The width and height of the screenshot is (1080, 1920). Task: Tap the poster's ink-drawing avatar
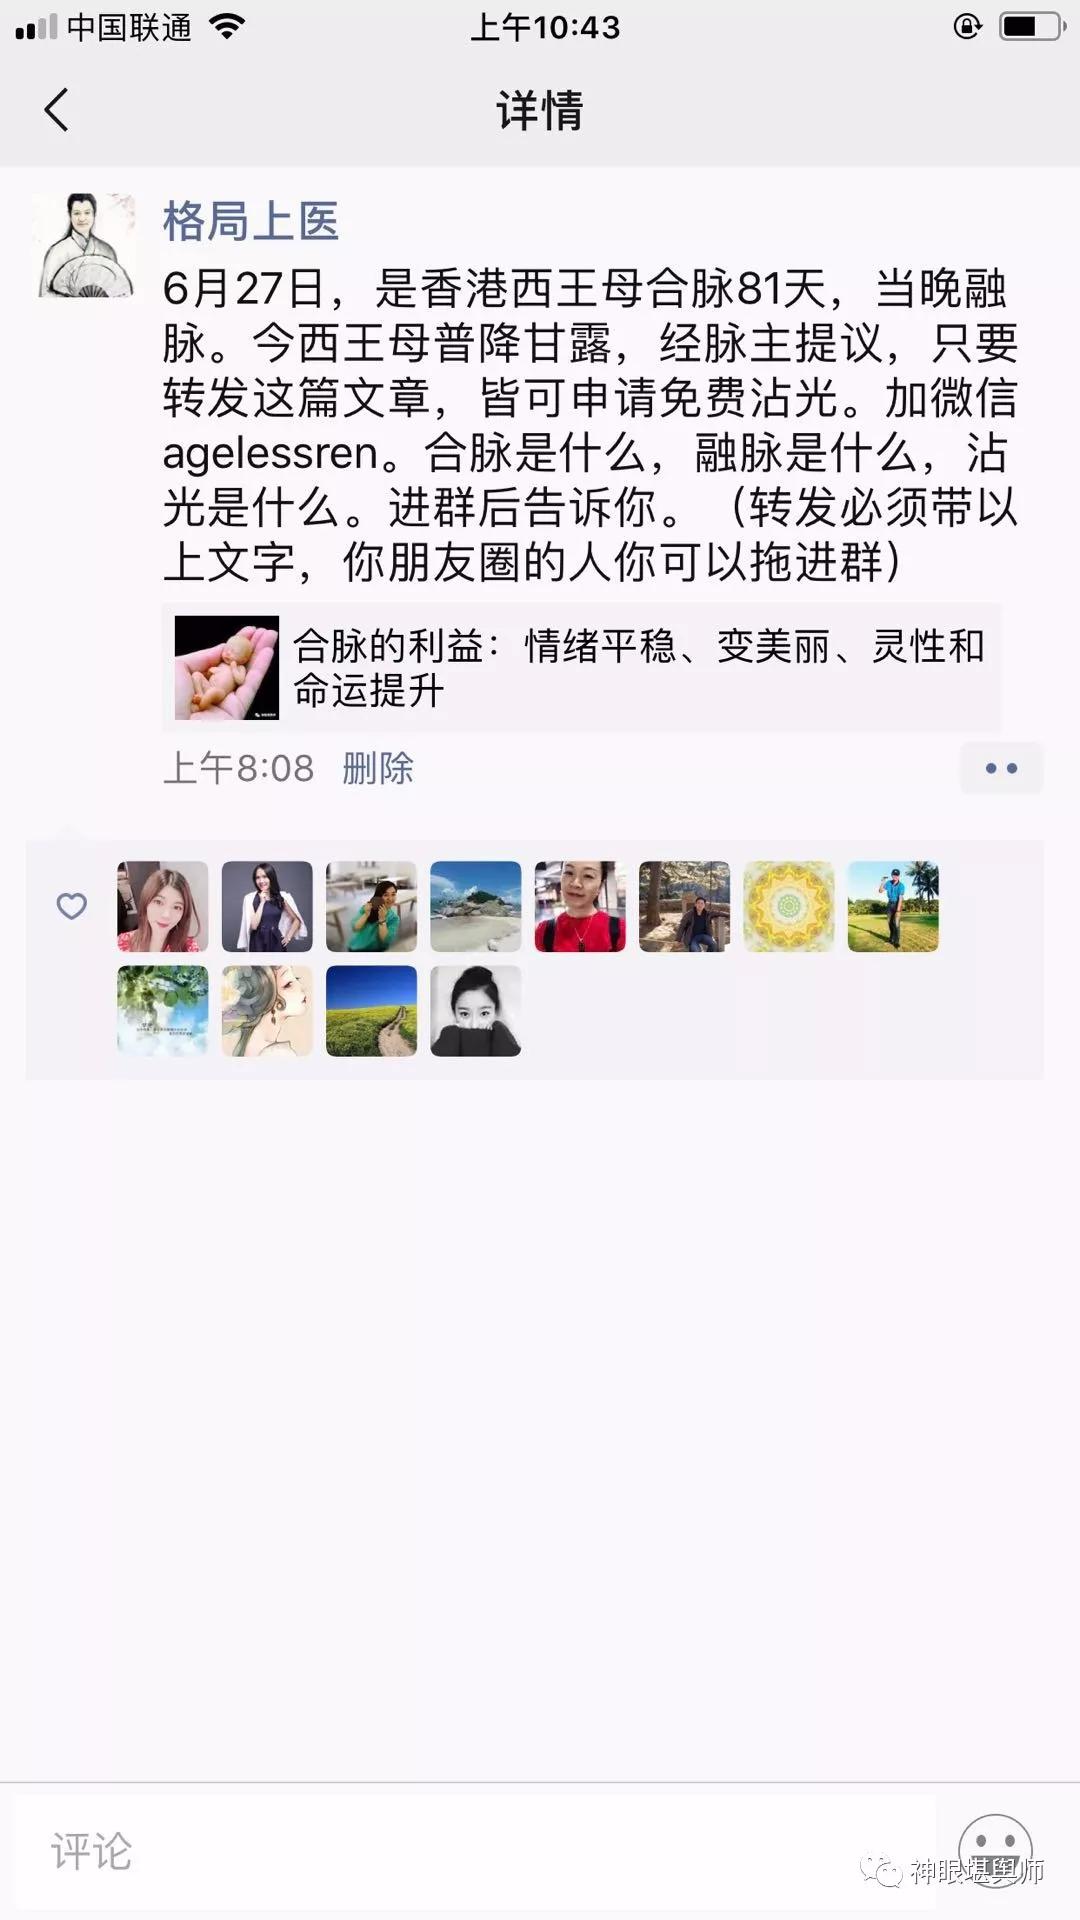85,246
